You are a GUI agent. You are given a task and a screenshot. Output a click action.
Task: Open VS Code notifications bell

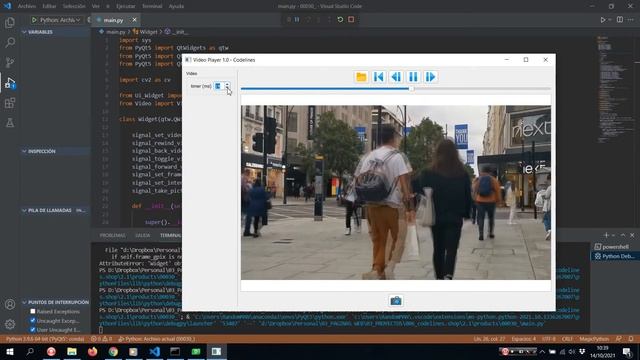pyautogui.click(x=631, y=339)
